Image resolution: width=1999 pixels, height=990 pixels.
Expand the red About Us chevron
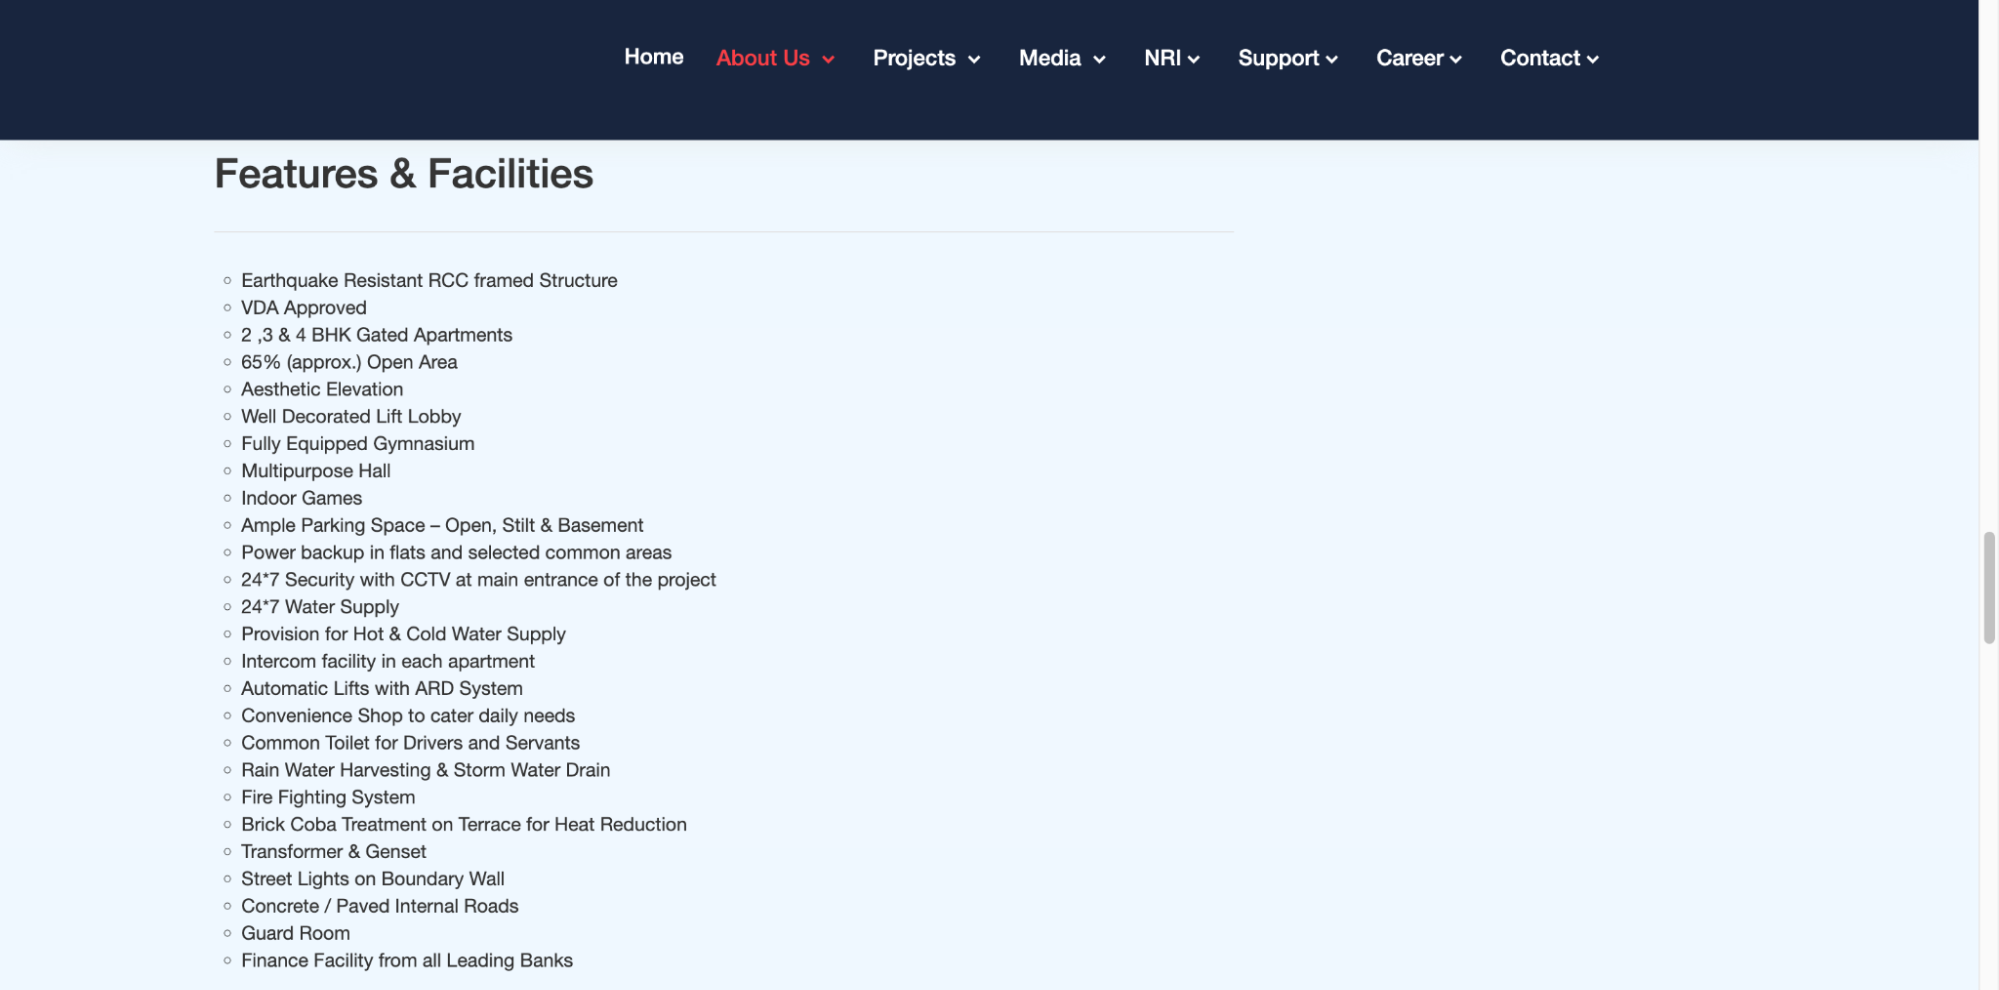828,60
